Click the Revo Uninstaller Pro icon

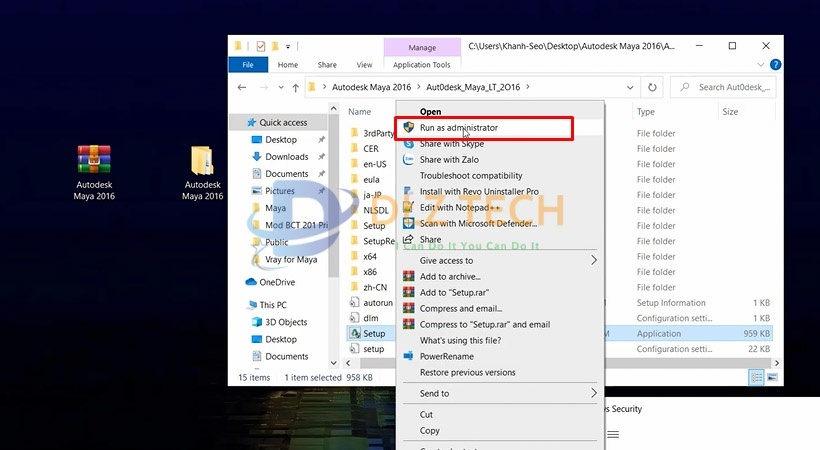pyautogui.click(x=409, y=192)
